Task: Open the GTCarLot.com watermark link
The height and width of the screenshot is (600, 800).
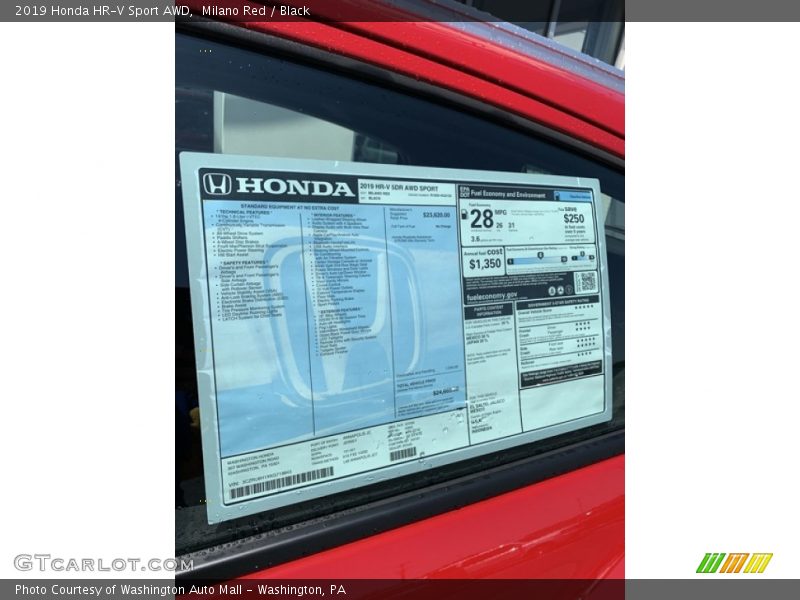Action: (103, 563)
